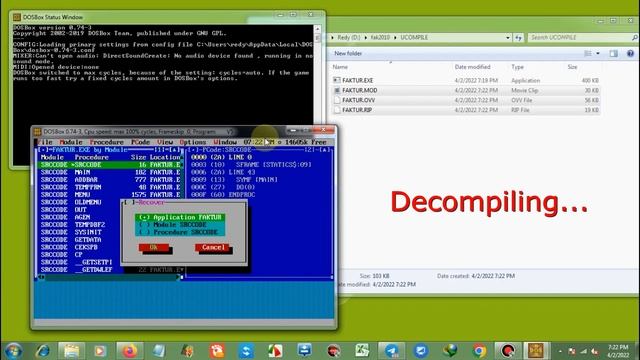Screen dimensions: 640x360
Task: Click New folder in Explorer toolbar
Action: (348, 53)
